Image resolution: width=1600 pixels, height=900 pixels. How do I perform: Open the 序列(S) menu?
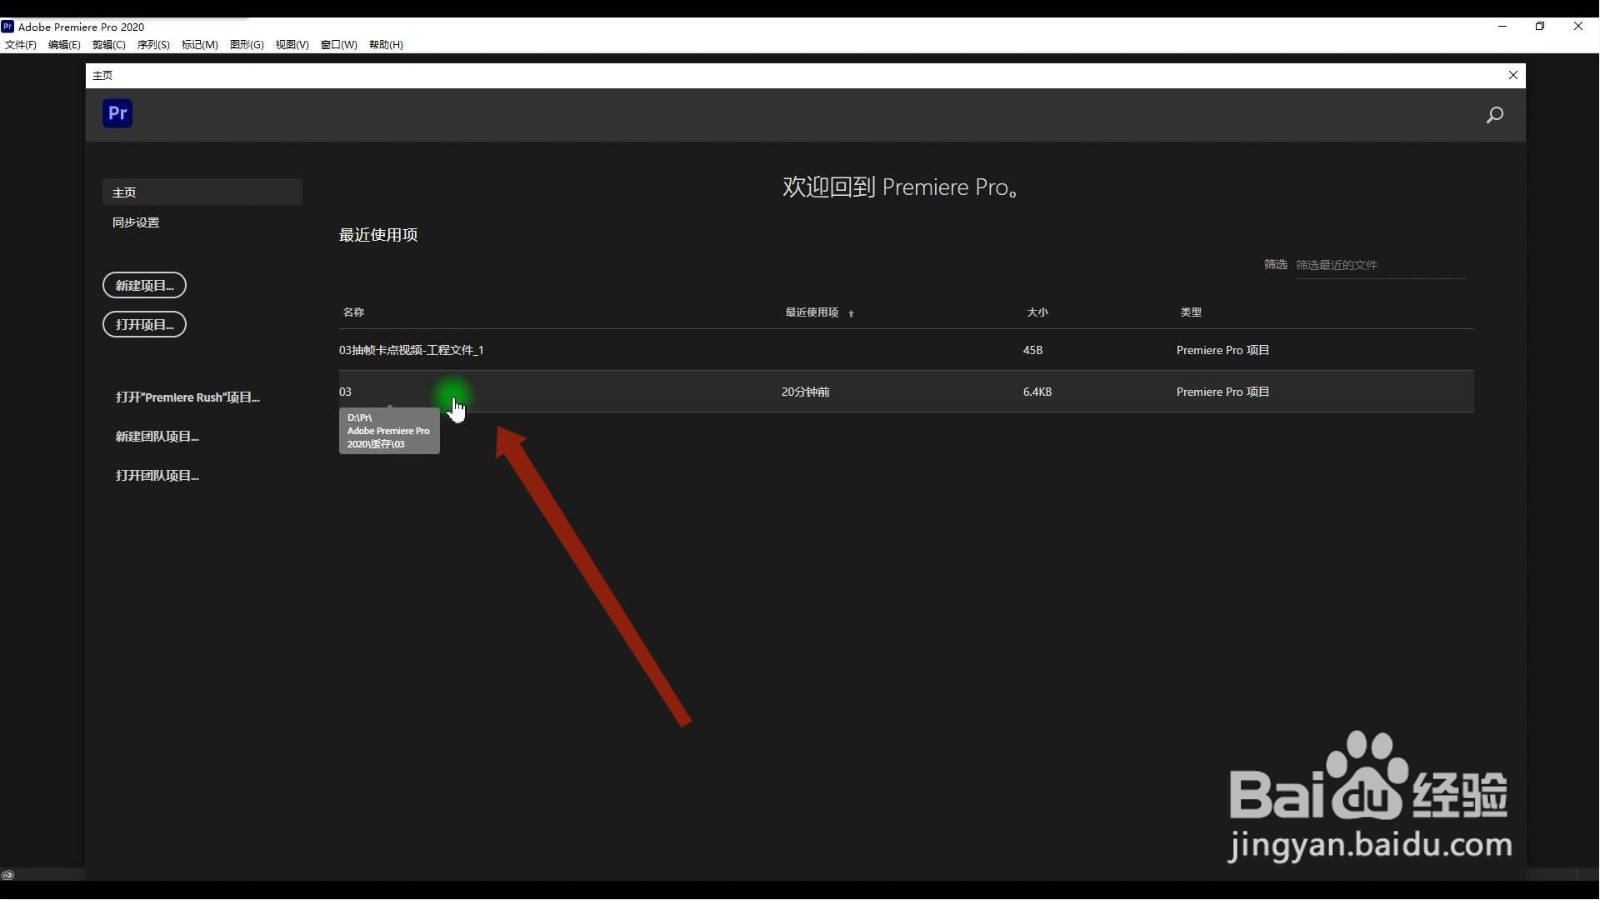(153, 45)
